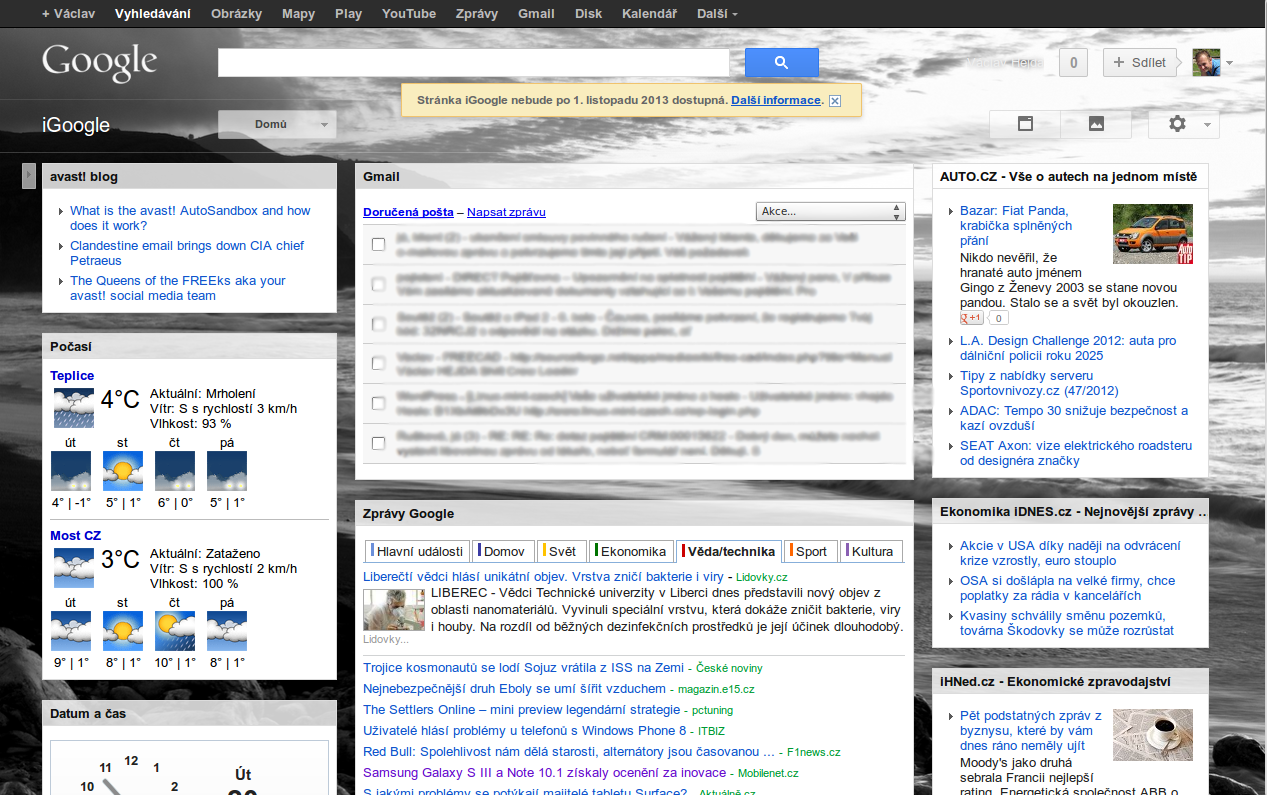Click Most CZ current weather icon
The width and height of the screenshot is (1267, 795).
point(74,568)
